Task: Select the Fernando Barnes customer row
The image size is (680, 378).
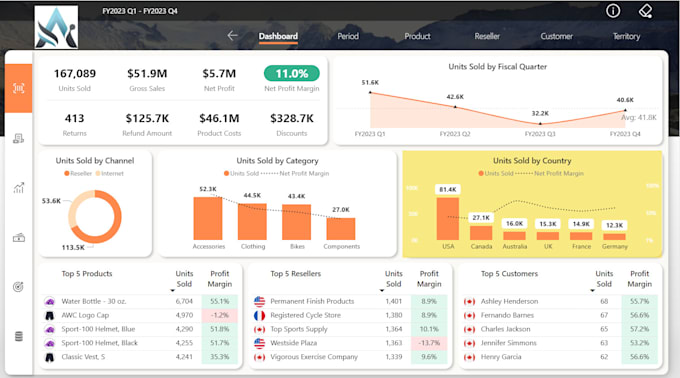Action: (x=560, y=315)
